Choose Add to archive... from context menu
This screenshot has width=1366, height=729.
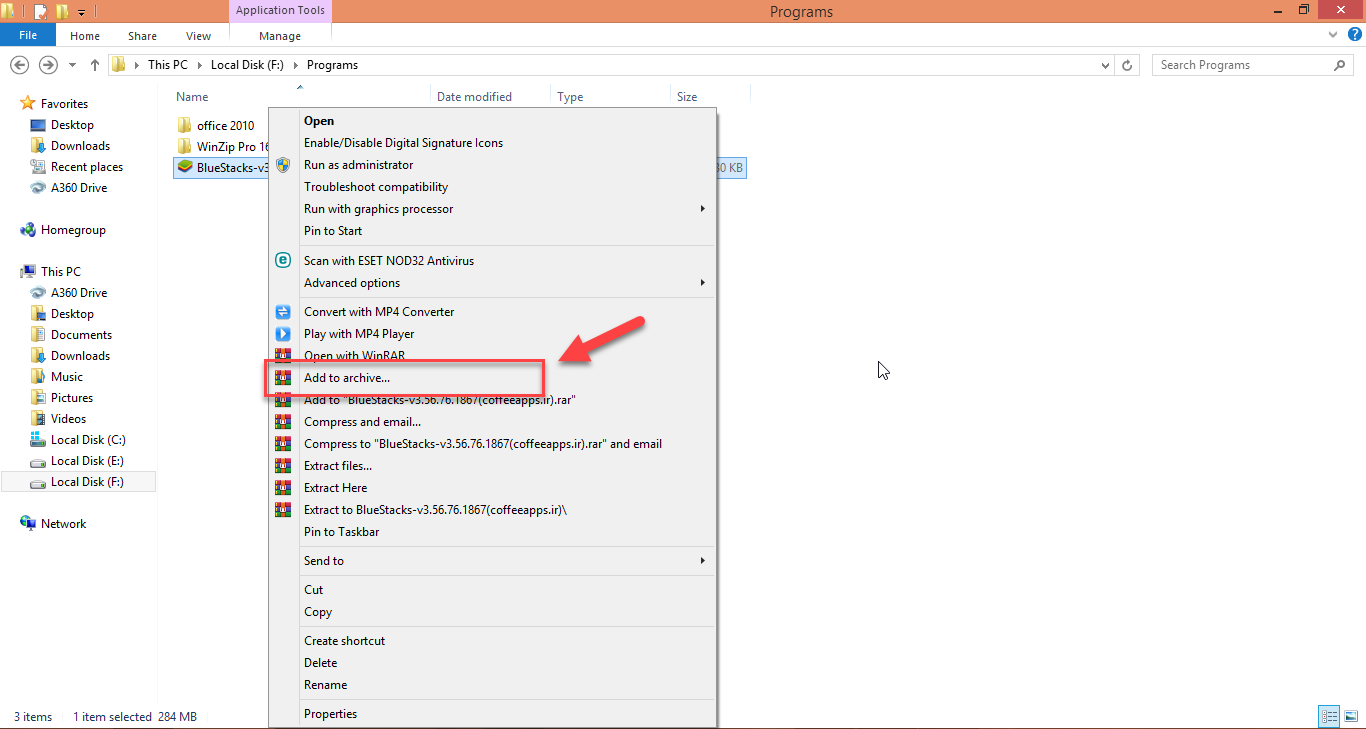click(x=347, y=378)
